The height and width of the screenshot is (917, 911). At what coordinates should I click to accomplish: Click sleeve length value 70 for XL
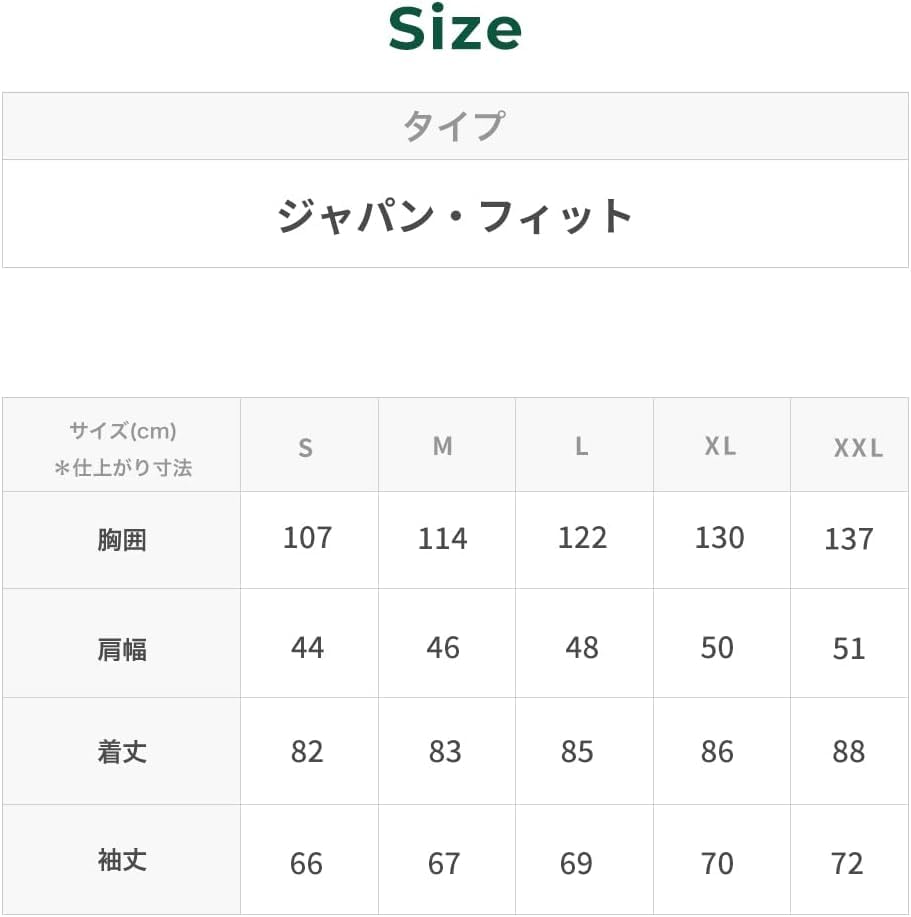[x=717, y=863]
